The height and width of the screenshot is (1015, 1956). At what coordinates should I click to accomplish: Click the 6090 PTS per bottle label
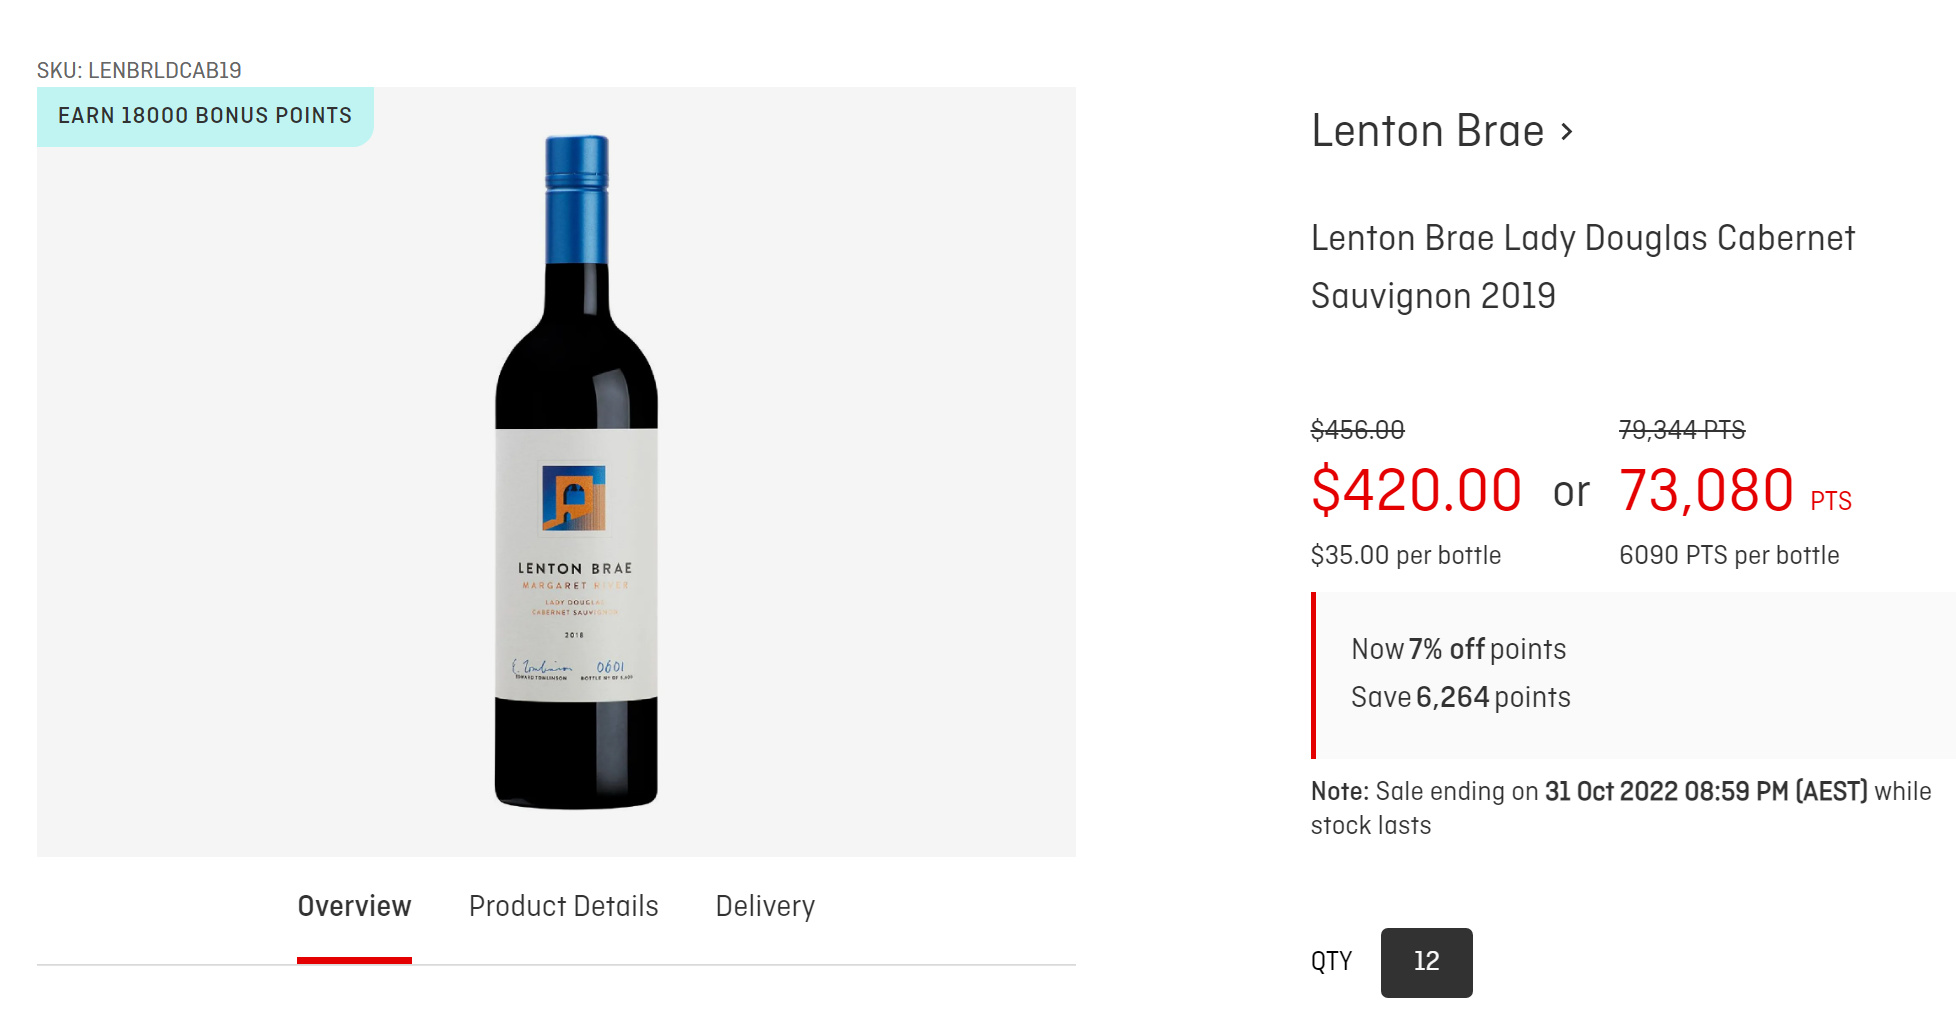(1729, 555)
